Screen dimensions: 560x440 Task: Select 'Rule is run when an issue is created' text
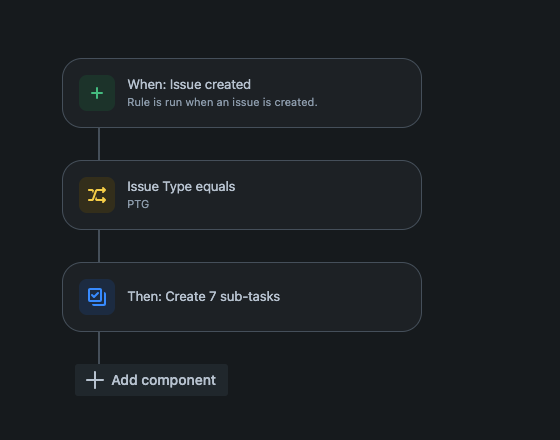(x=222, y=102)
